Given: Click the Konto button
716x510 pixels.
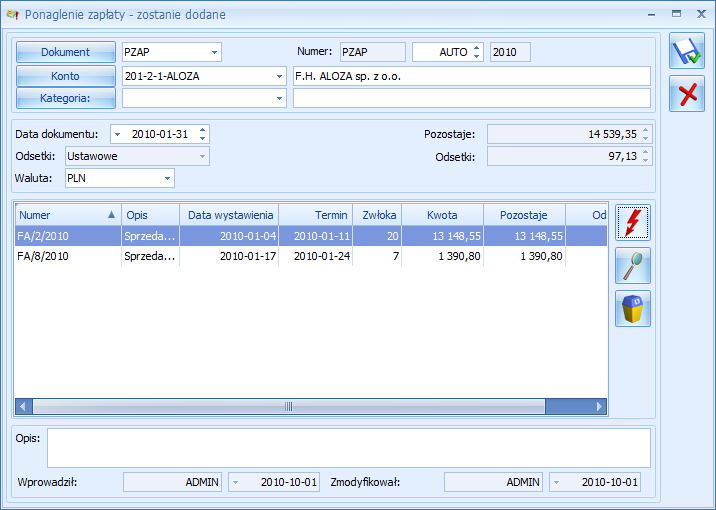Looking at the screenshot, I should coord(66,76).
